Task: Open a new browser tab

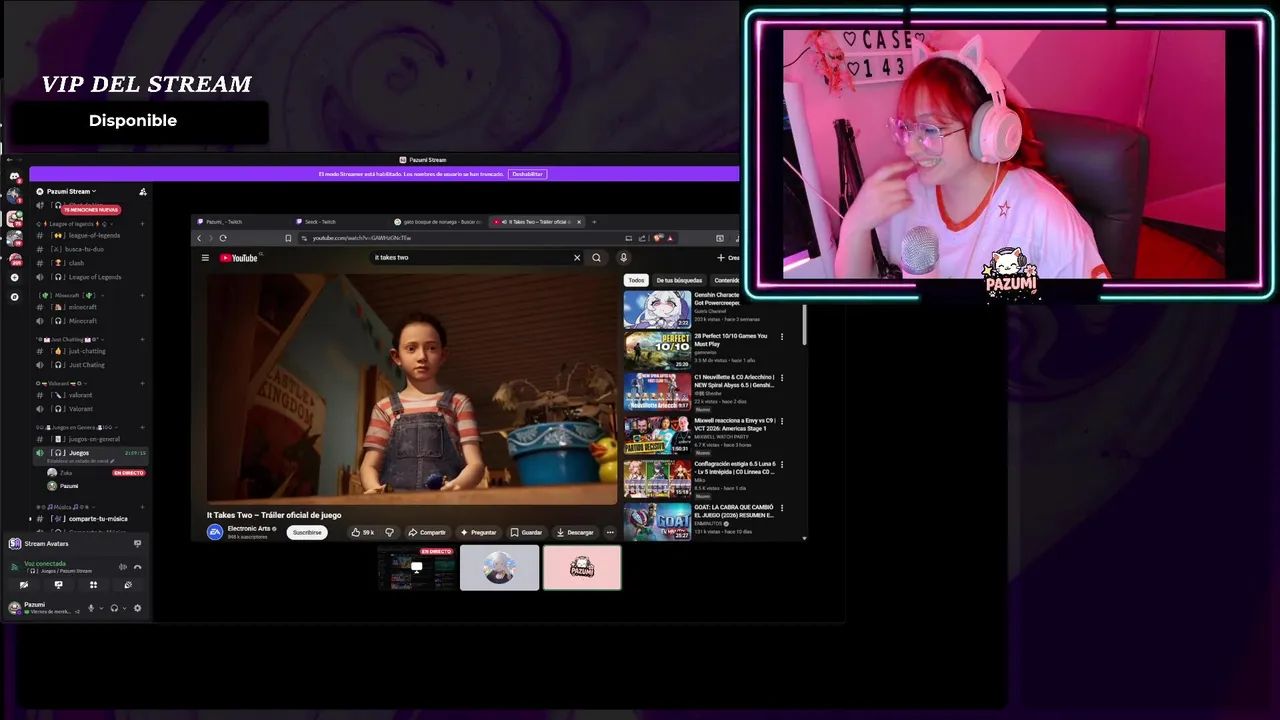Action: (x=594, y=222)
